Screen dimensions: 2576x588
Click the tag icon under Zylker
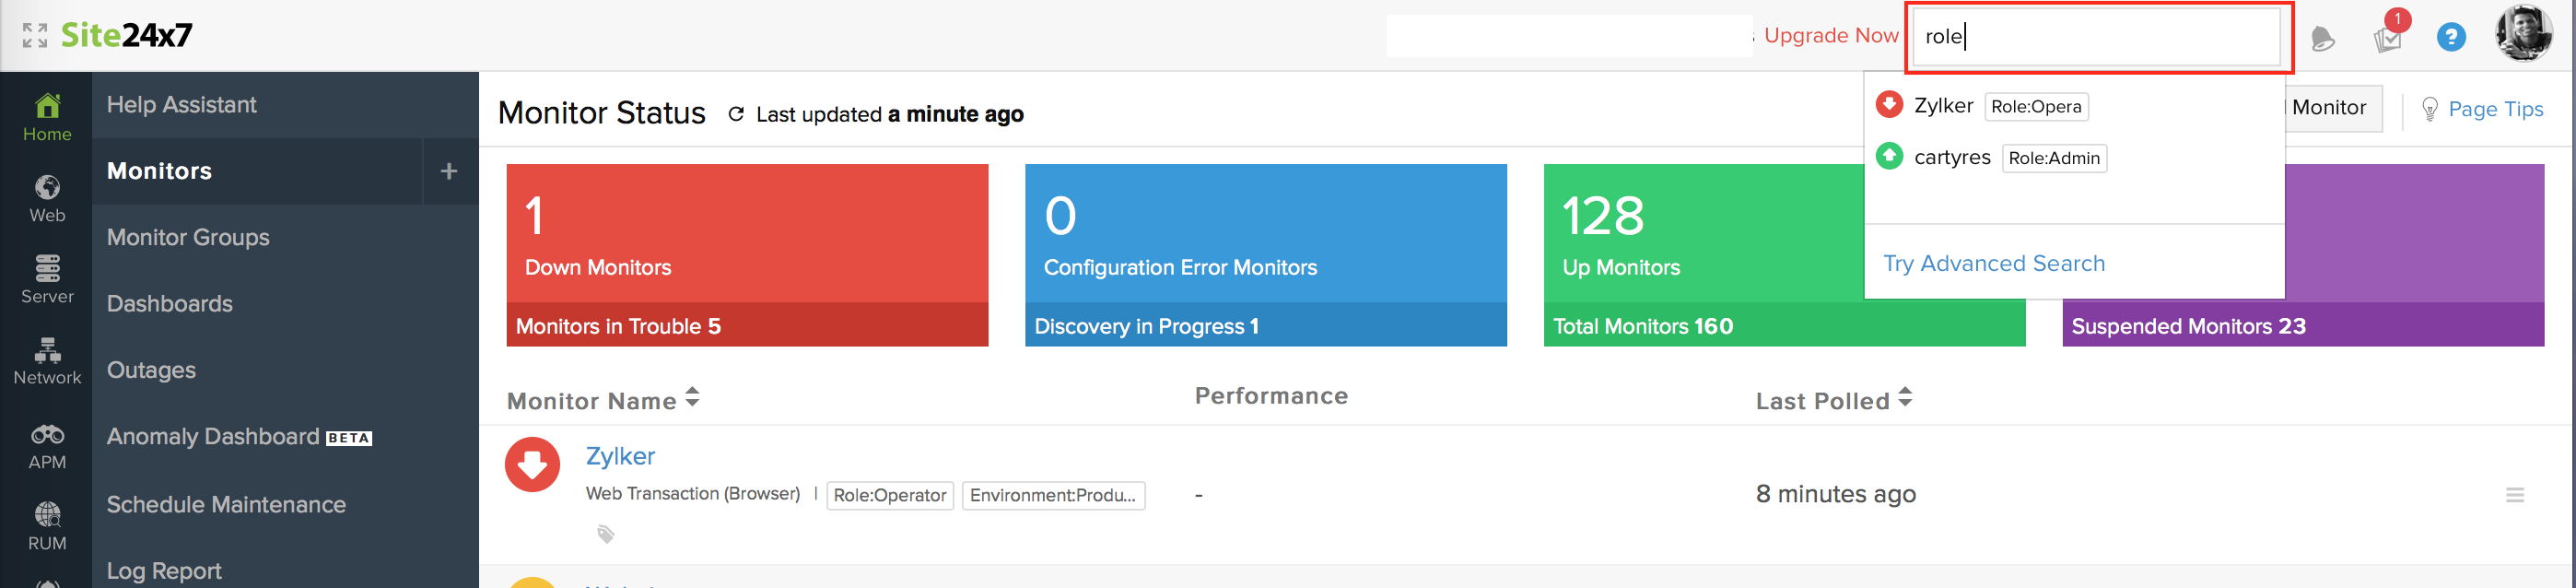click(605, 534)
